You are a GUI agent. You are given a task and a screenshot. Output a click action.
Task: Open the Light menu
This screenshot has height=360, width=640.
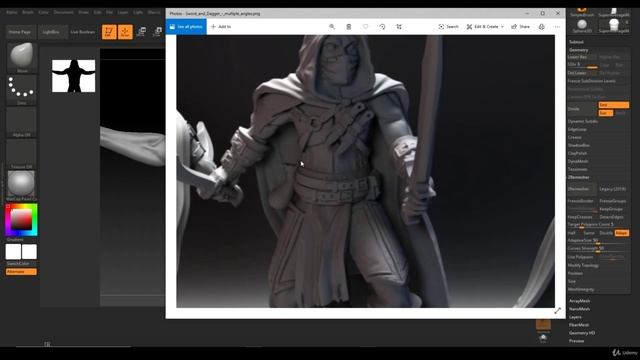pyautogui.click(x=138, y=12)
